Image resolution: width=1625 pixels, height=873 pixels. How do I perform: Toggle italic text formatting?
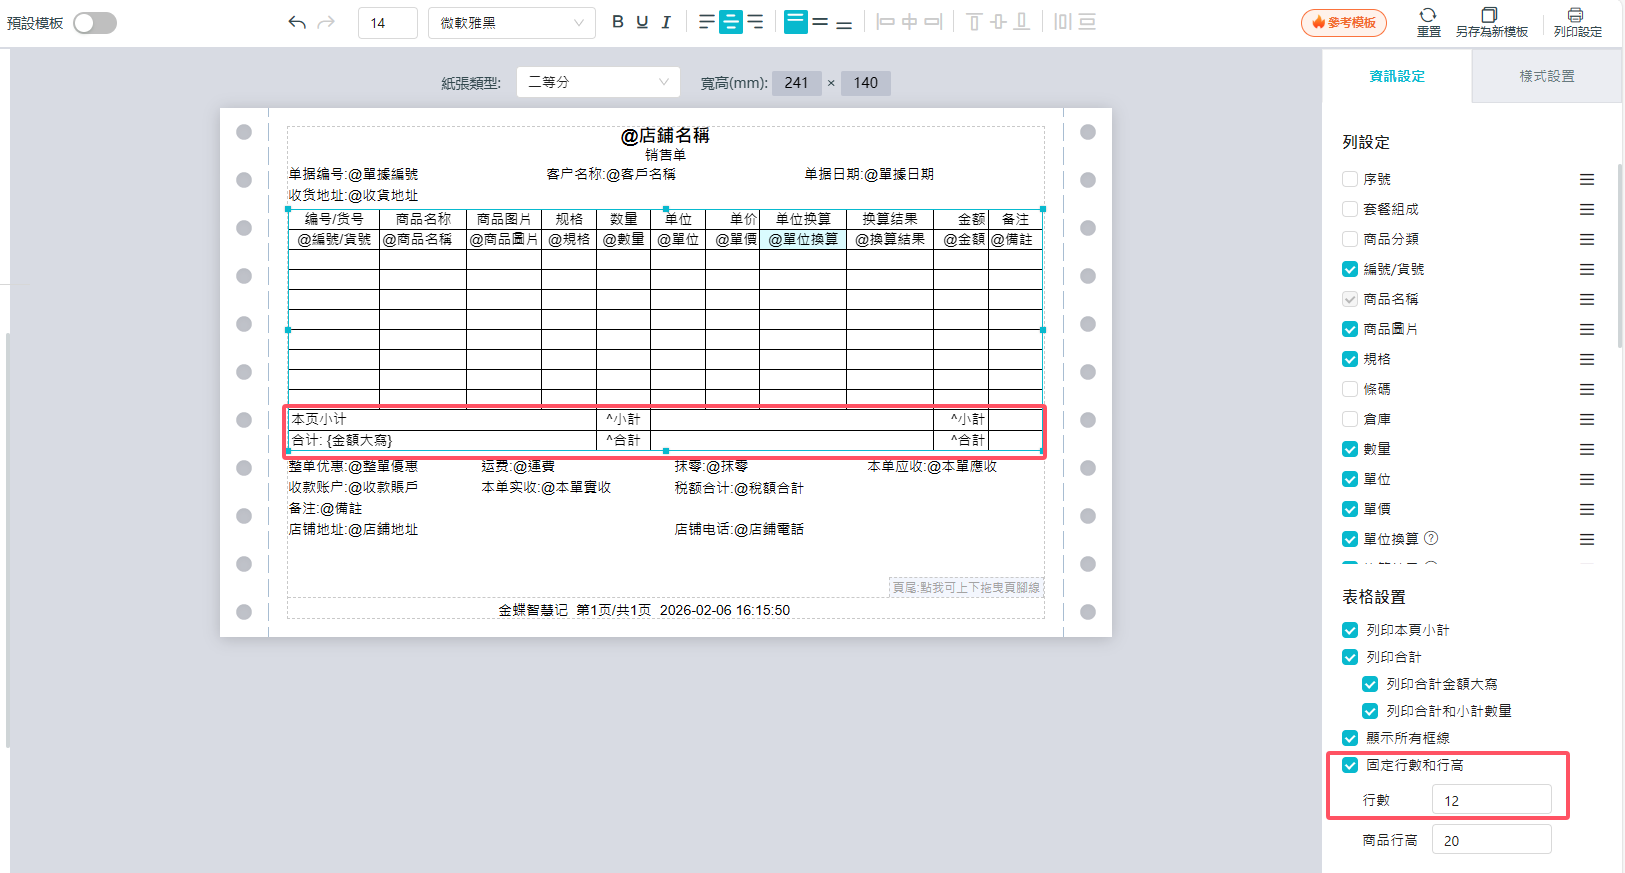(x=666, y=22)
